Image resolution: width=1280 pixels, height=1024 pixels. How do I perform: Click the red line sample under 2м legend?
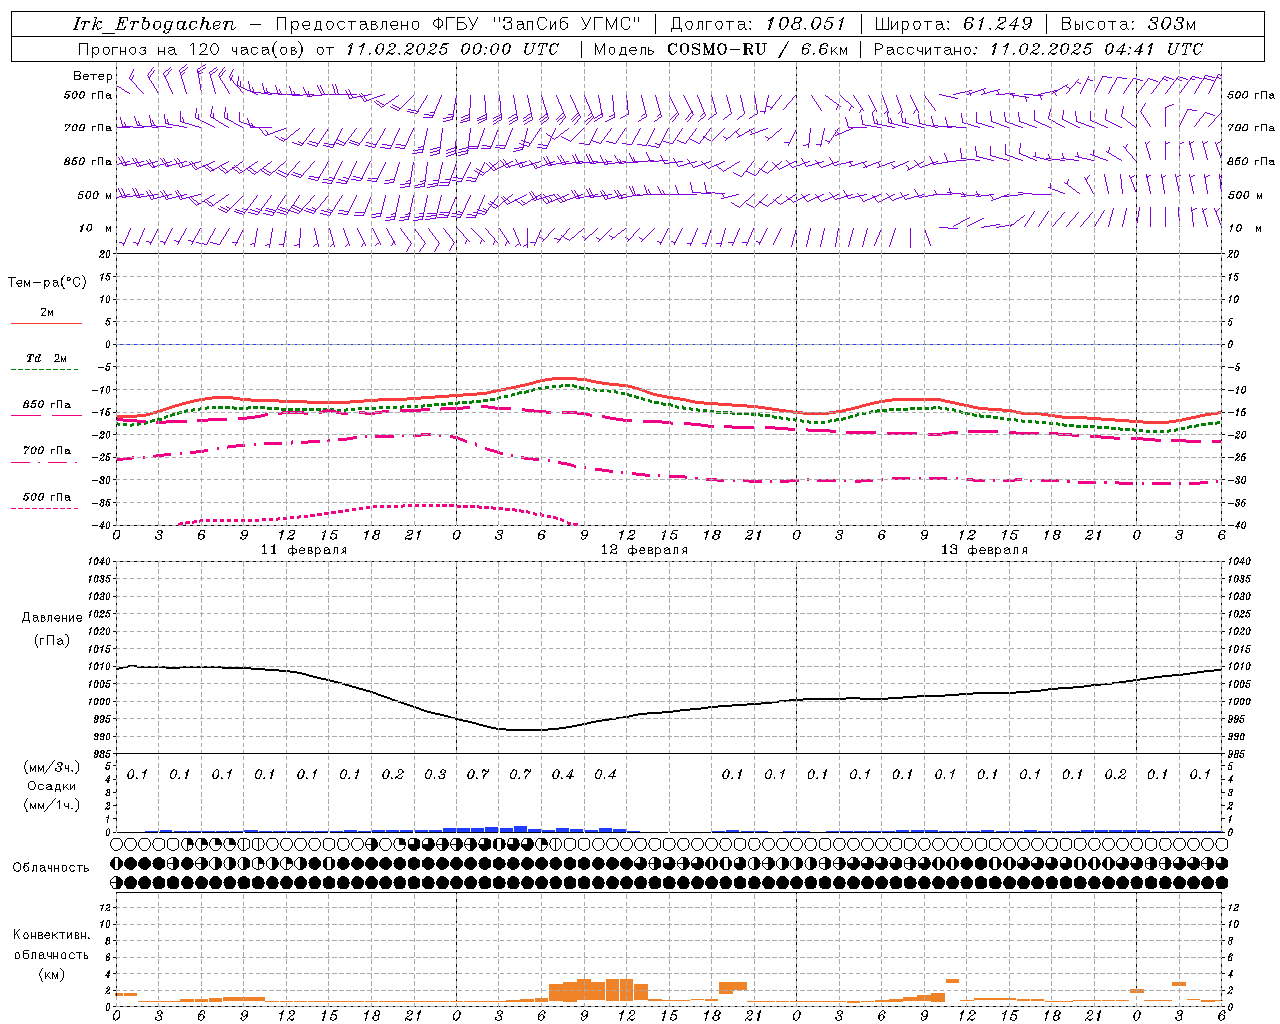46,324
